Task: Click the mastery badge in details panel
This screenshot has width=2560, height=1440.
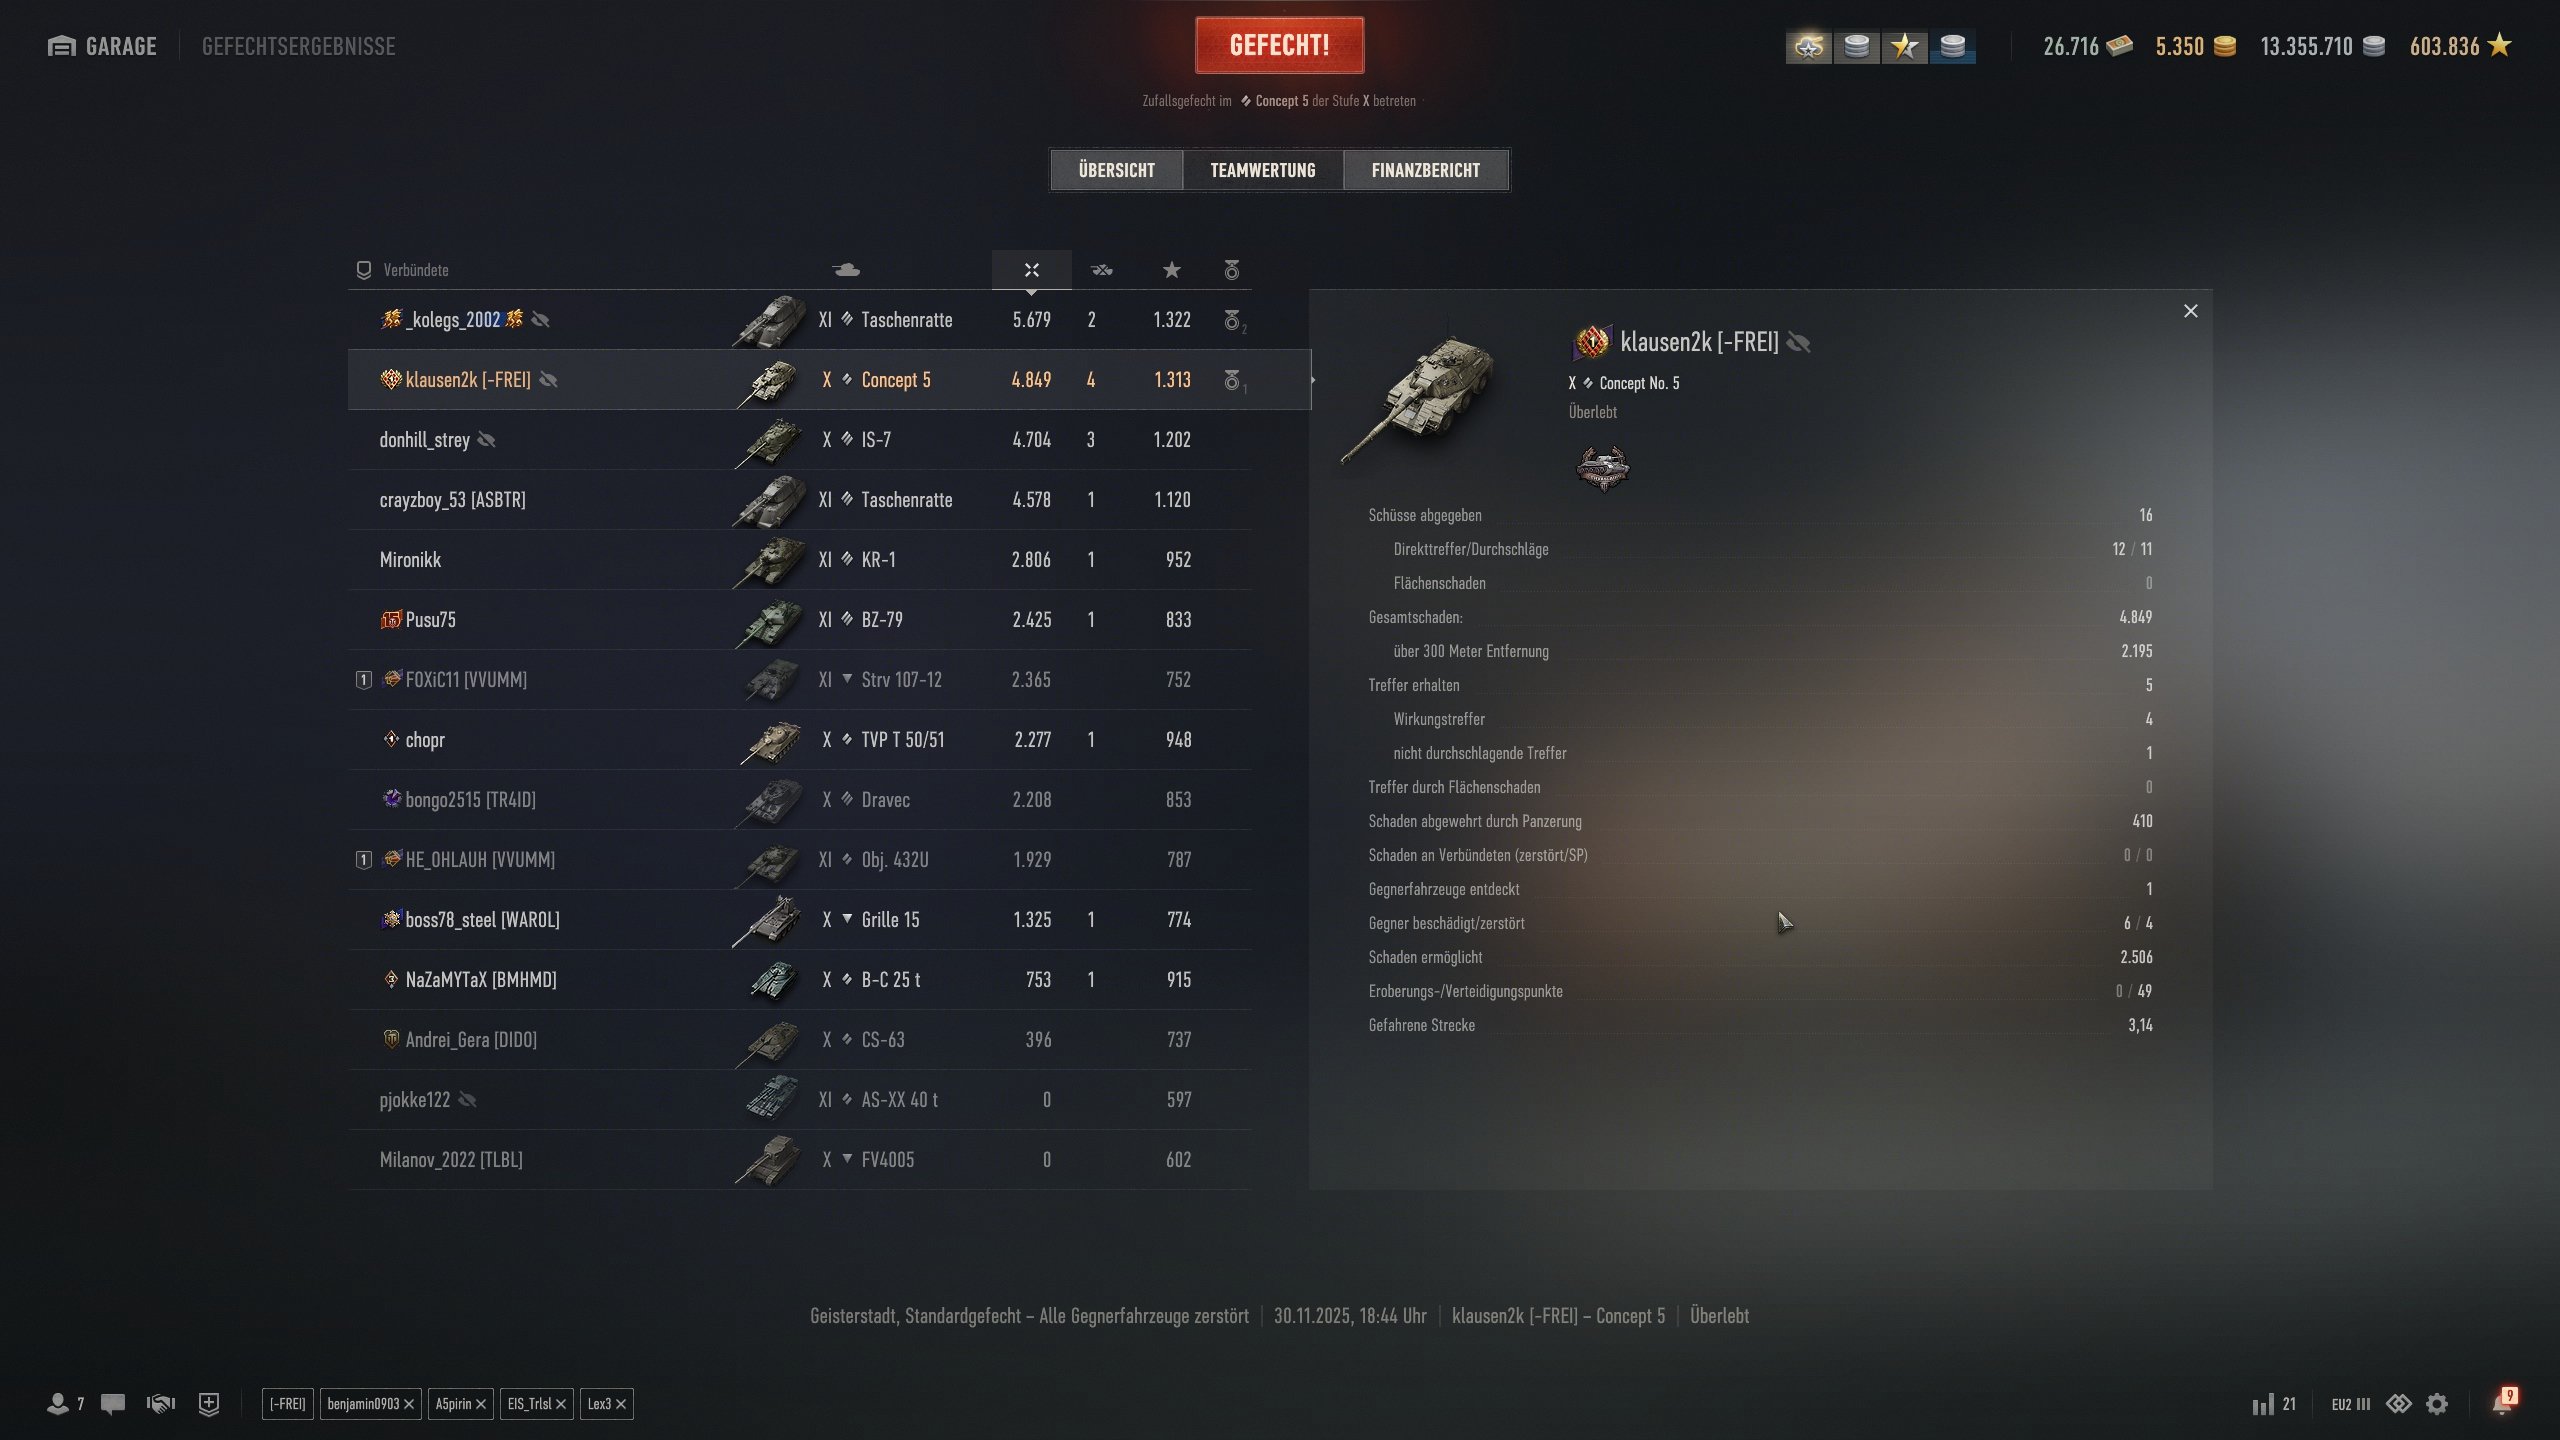Action: [x=1602, y=468]
